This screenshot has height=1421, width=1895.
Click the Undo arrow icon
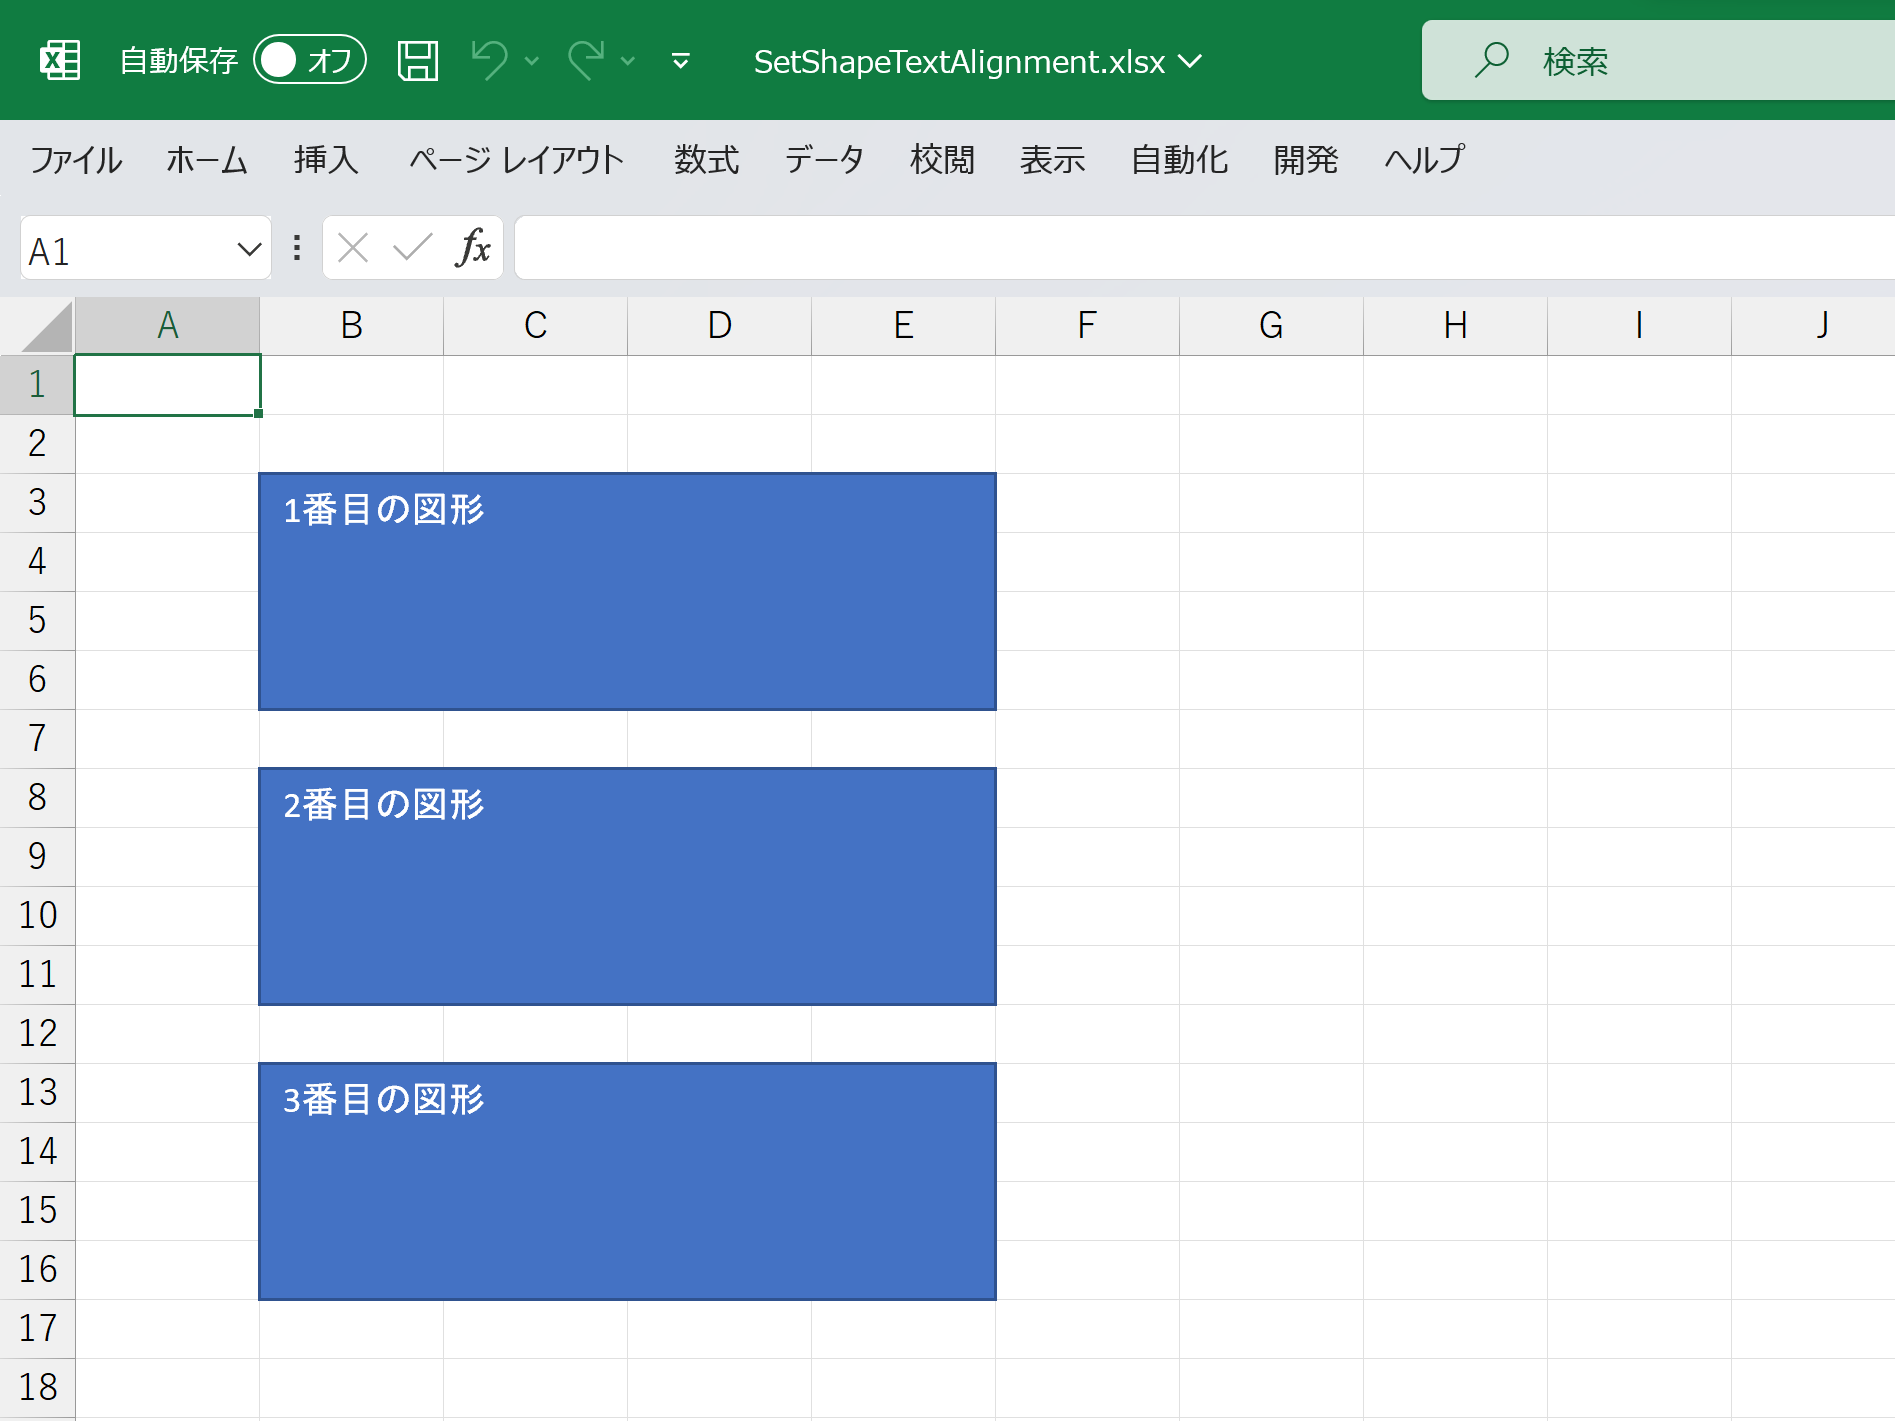click(x=489, y=61)
